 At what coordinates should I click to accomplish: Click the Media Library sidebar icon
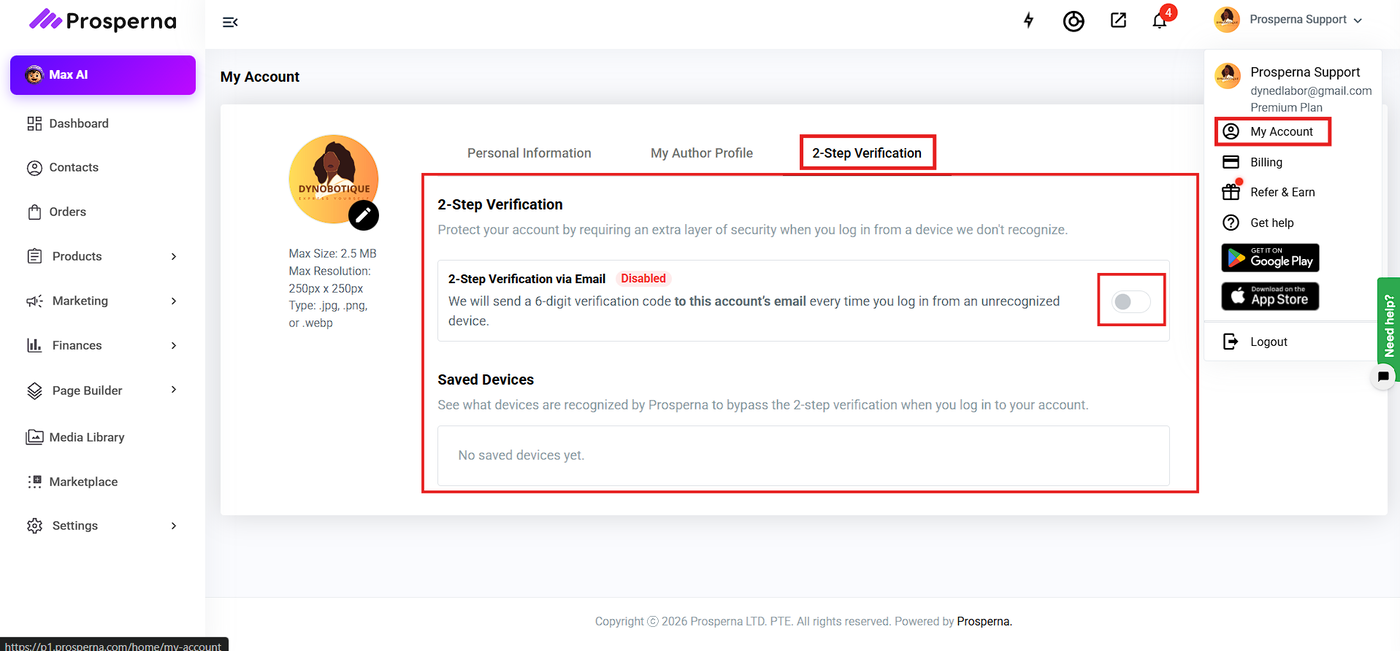[34, 437]
